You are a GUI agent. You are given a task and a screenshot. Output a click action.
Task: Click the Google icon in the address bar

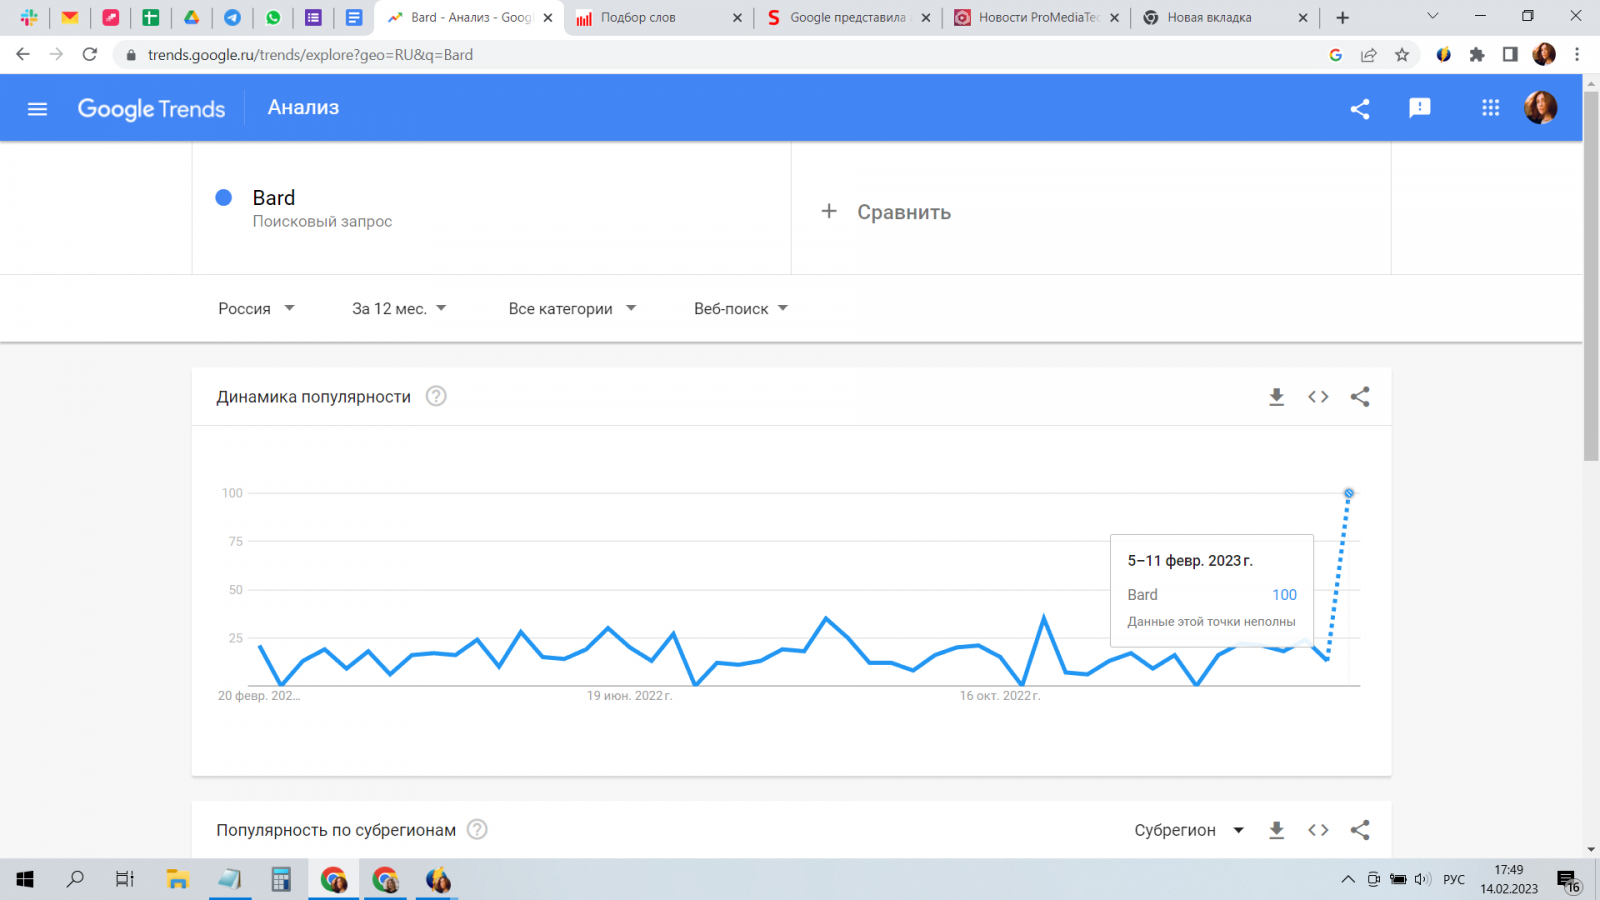click(x=1335, y=55)
